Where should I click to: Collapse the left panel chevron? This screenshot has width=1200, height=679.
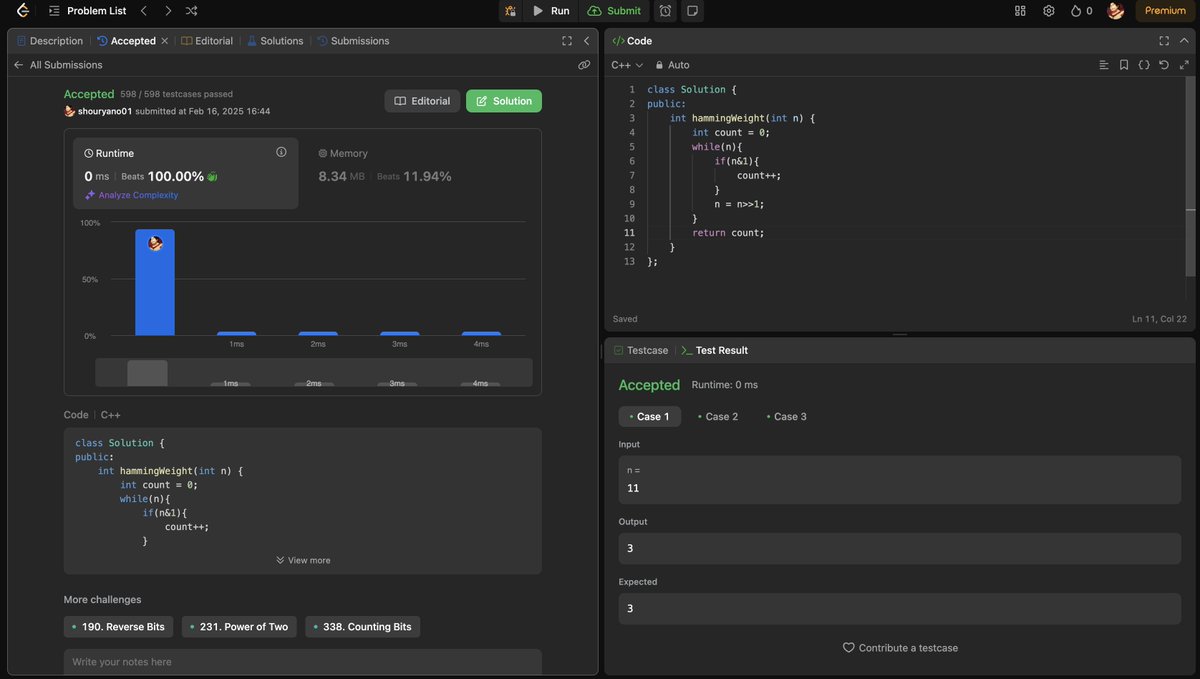586,41
